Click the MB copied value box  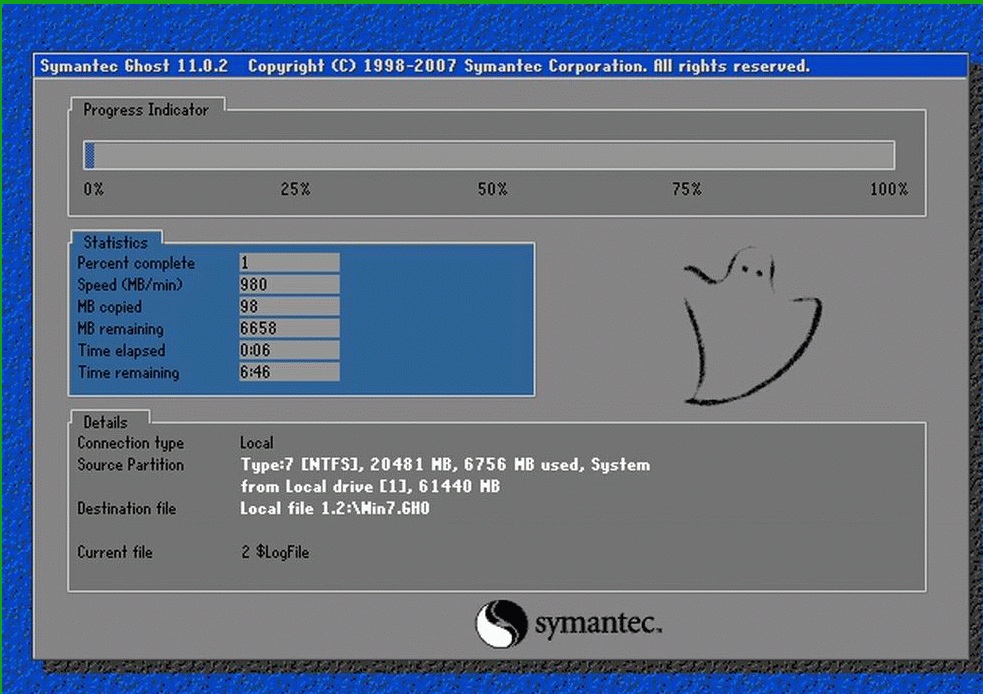[289, 307]
